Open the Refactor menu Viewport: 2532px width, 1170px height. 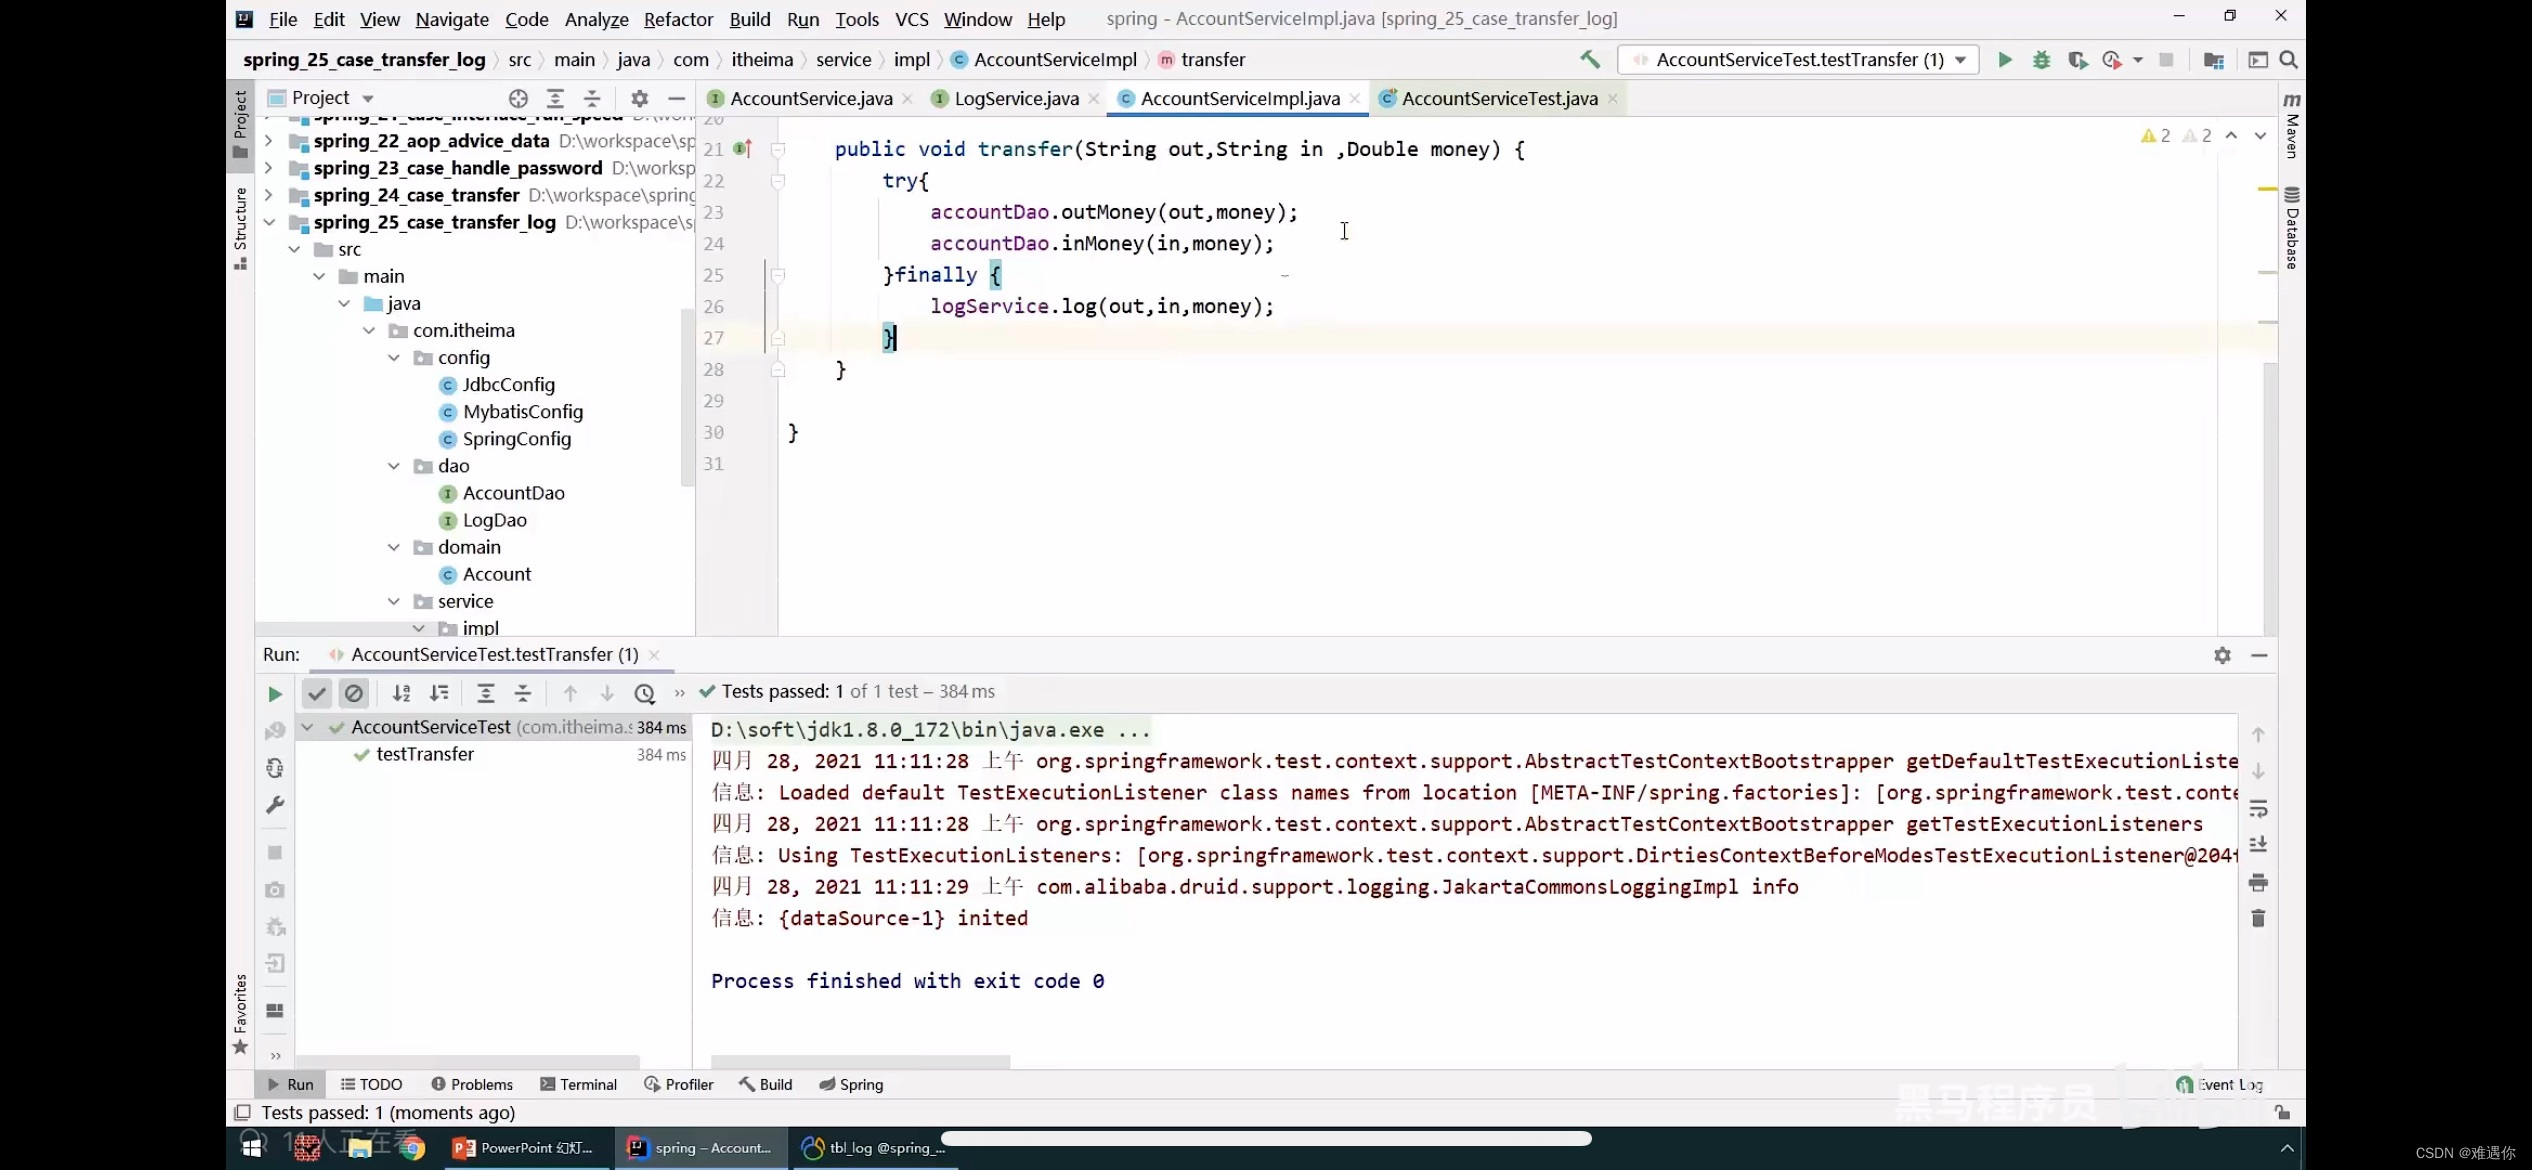point(678,19)
